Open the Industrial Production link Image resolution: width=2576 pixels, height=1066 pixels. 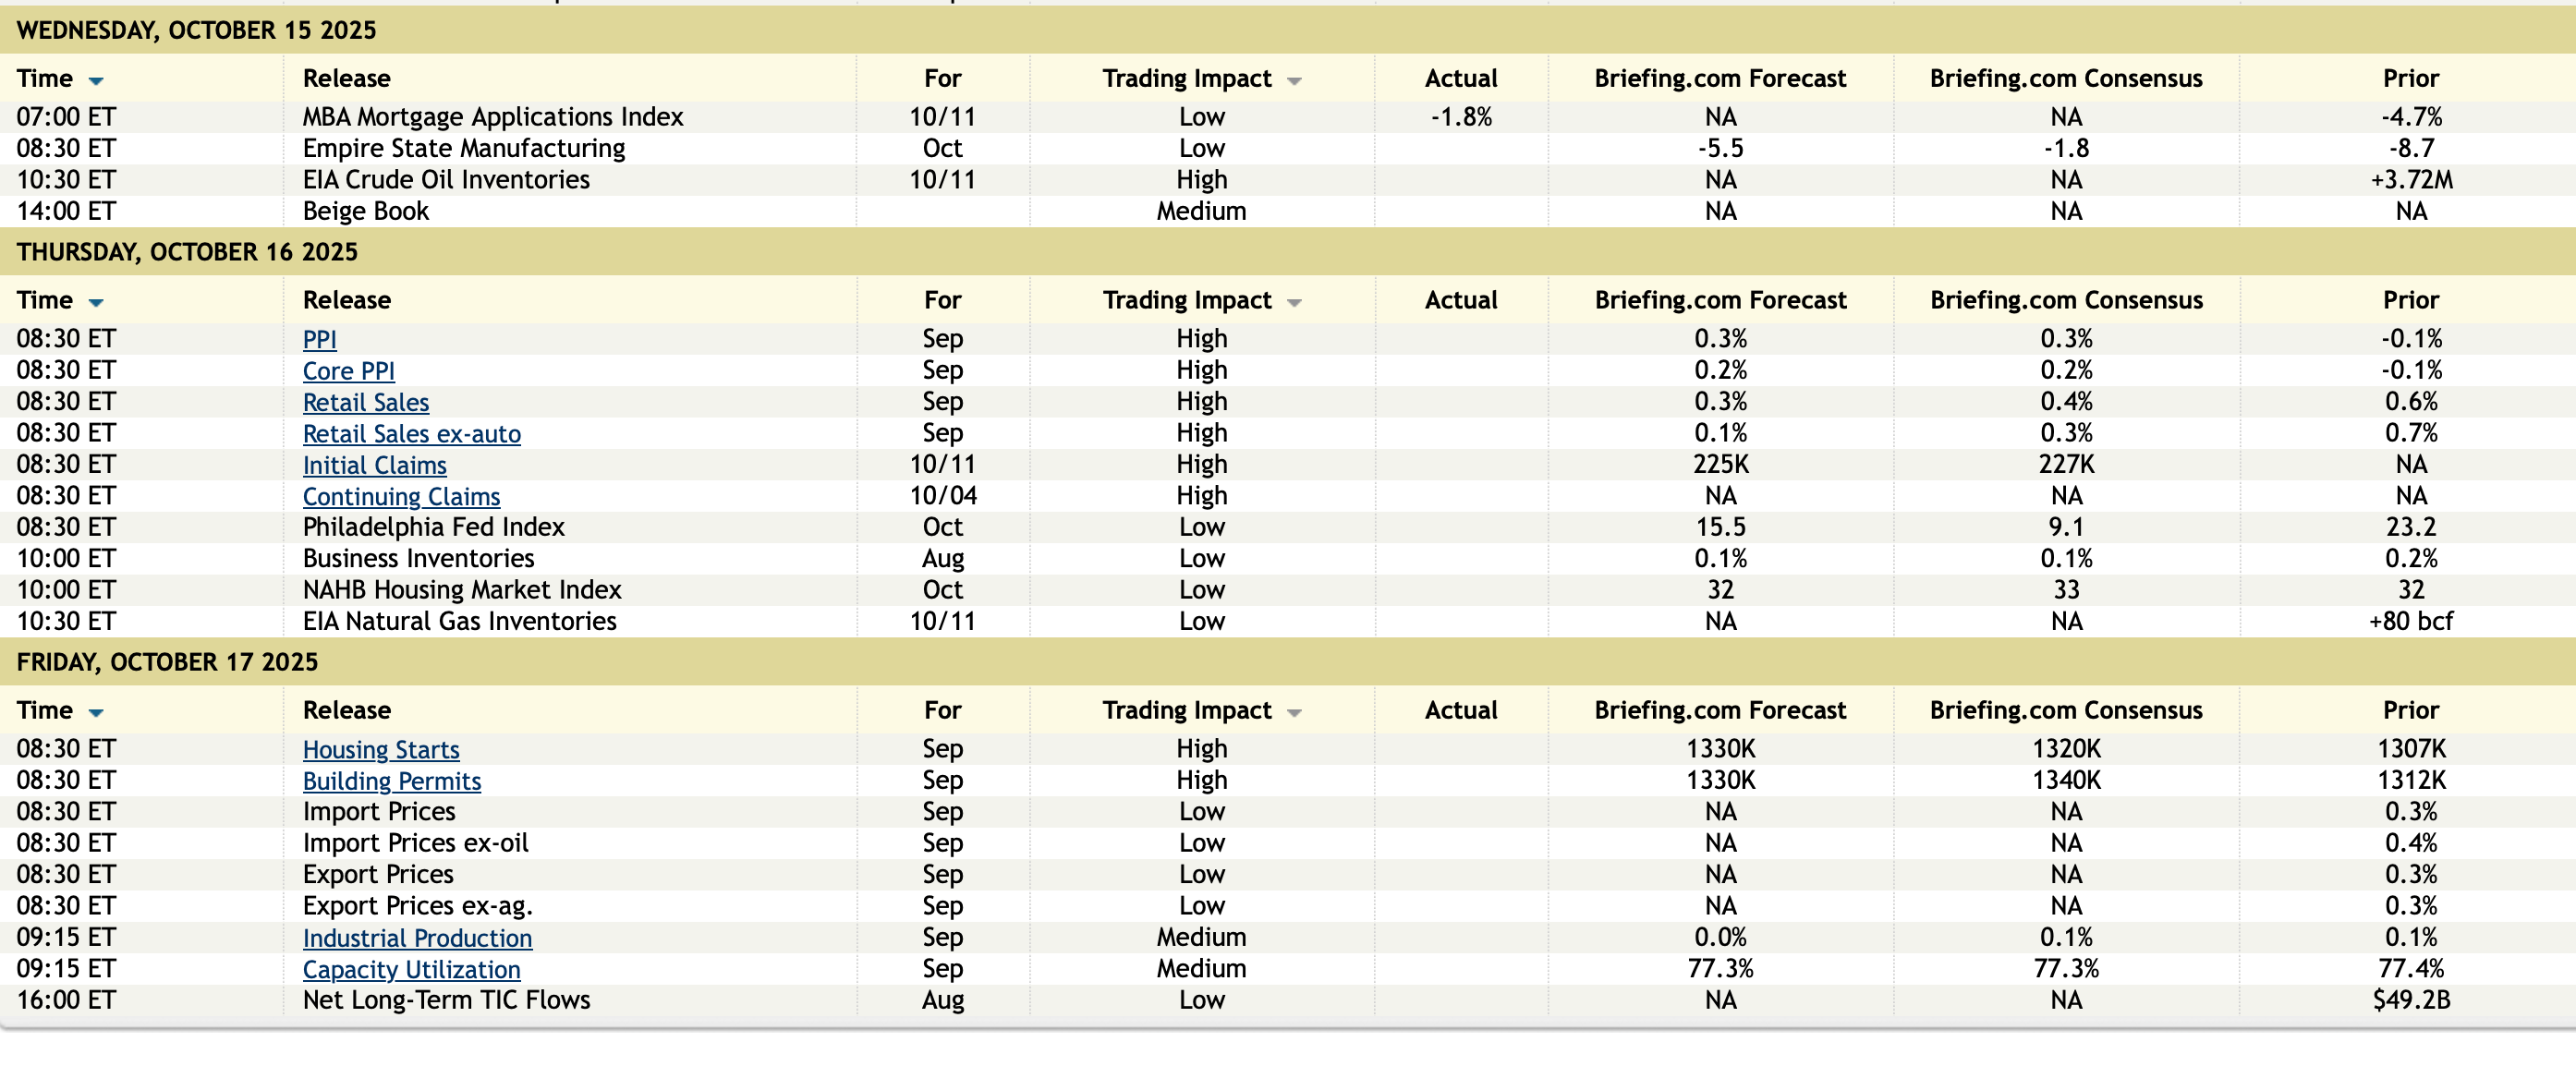[417, 938]
